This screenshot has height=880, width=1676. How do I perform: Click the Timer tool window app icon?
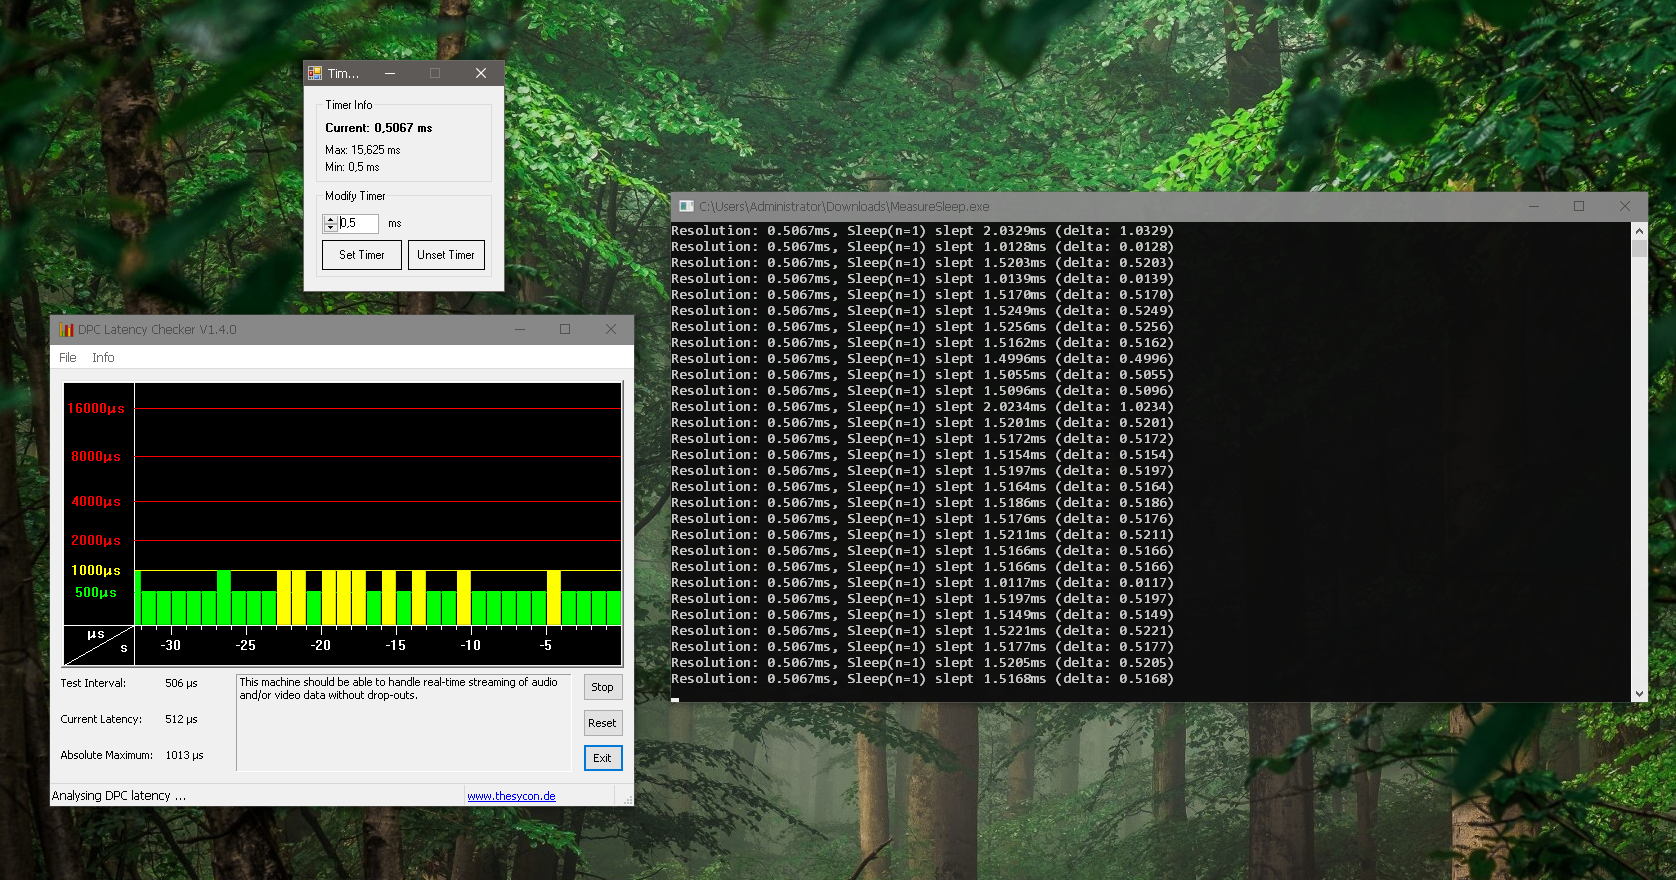tap(315, 73)
